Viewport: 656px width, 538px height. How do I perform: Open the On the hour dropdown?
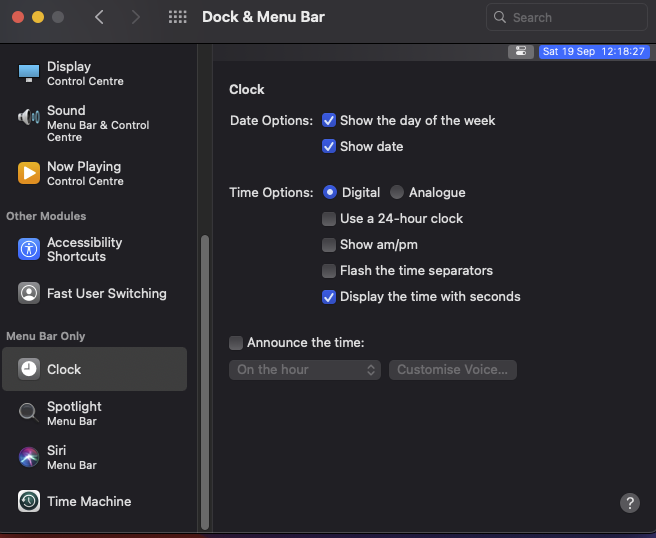(305, 370)
